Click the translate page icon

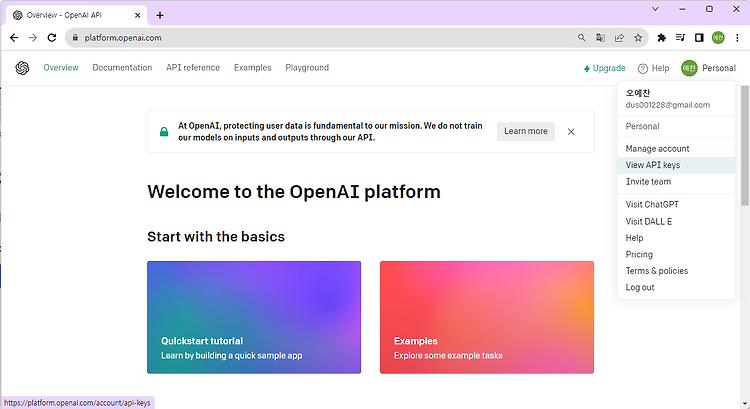pyautogui.click(x=600, y=38)
